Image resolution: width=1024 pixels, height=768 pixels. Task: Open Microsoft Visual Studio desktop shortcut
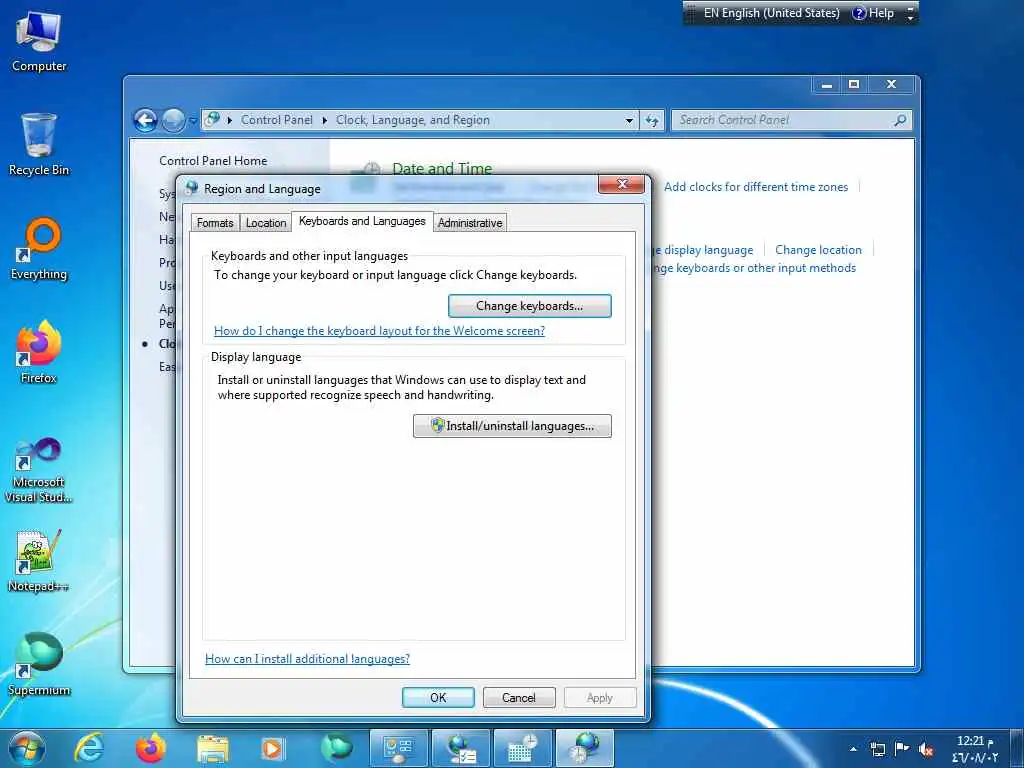pos(39,470)
